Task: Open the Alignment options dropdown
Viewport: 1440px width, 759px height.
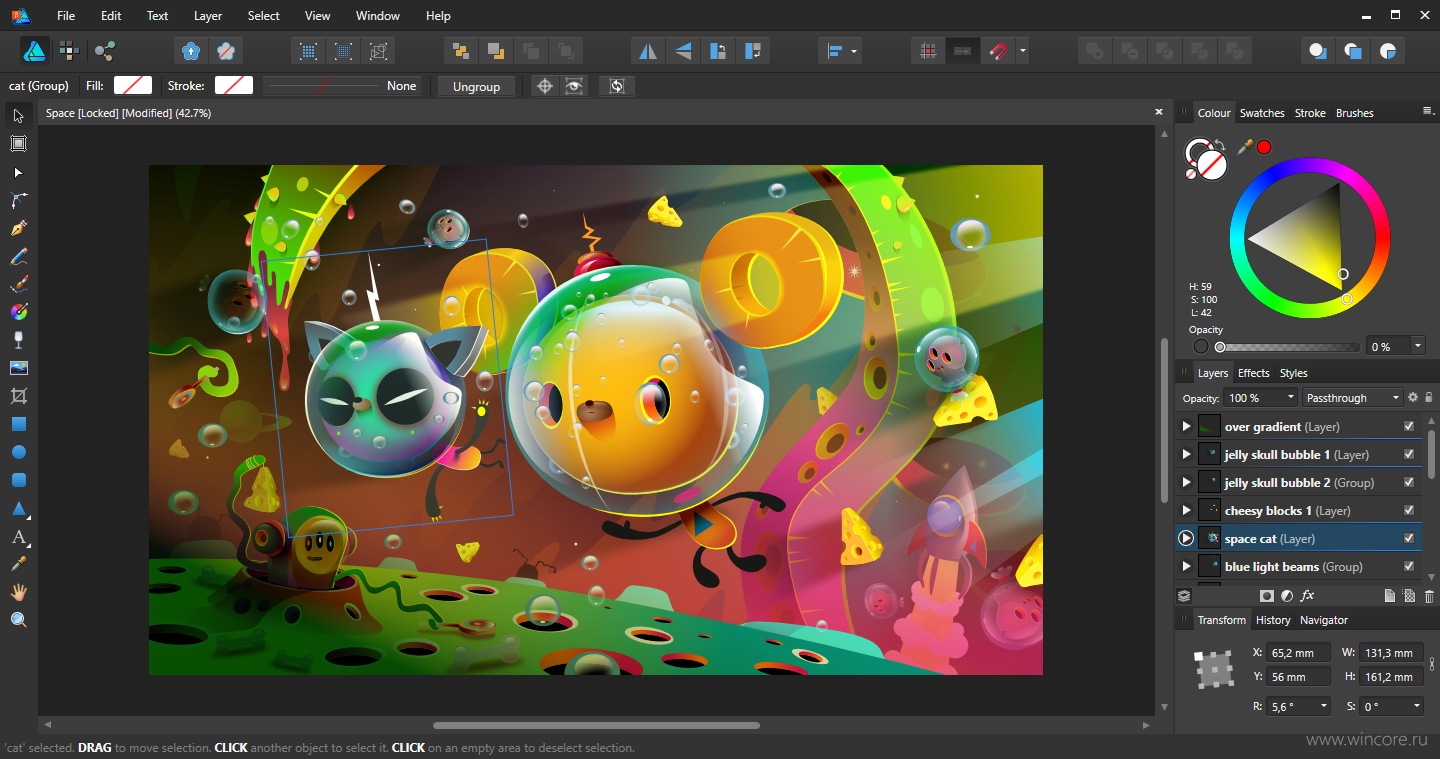Action: pyautogui.click(x=840, y=51)
